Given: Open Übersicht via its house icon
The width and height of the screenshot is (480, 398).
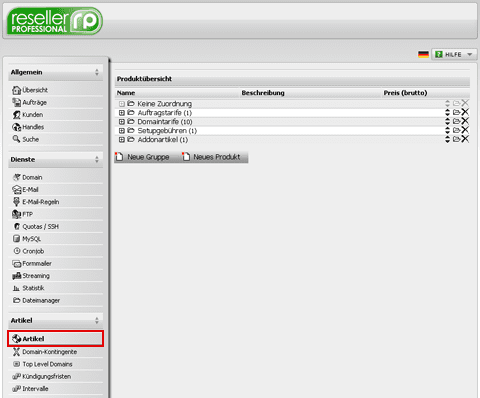Looking at the screenshot, I should [x=16, y=90].
